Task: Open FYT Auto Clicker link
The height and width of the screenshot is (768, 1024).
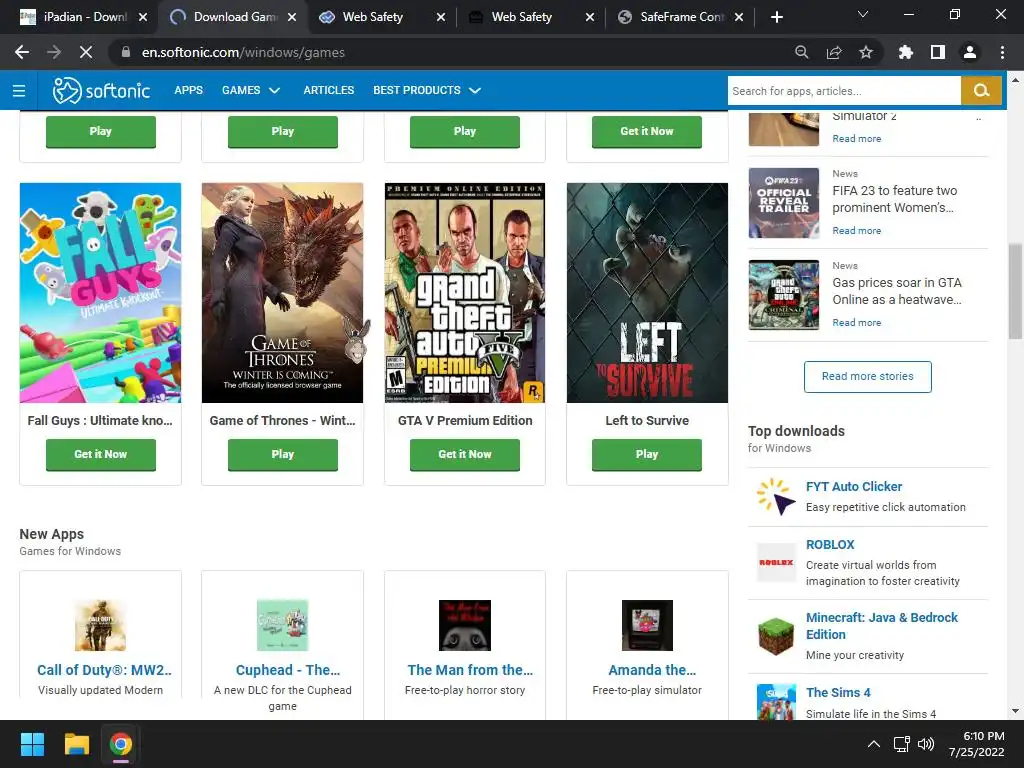Action: tap(854, 487)
